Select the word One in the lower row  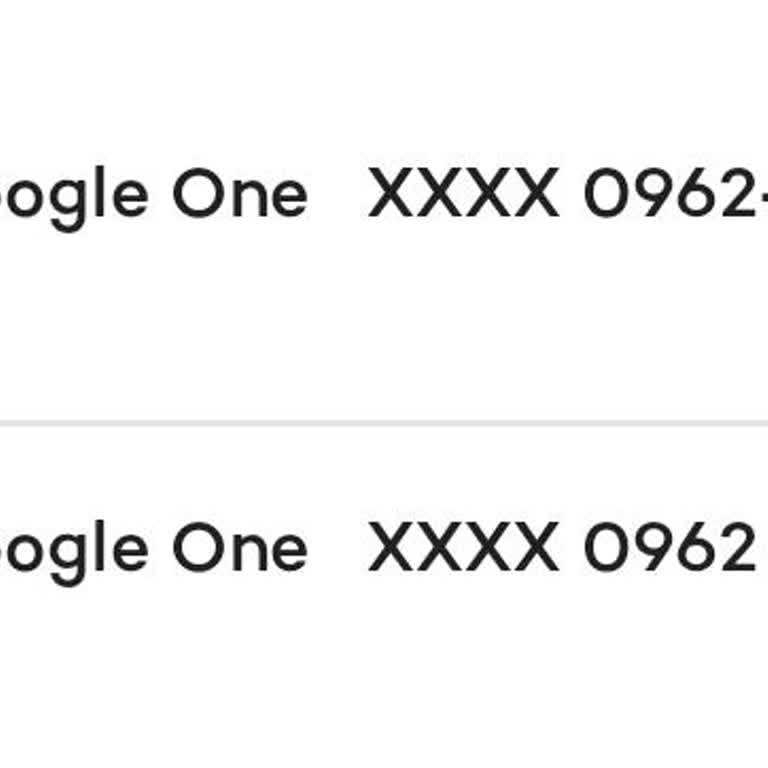(x=240, y=547)
